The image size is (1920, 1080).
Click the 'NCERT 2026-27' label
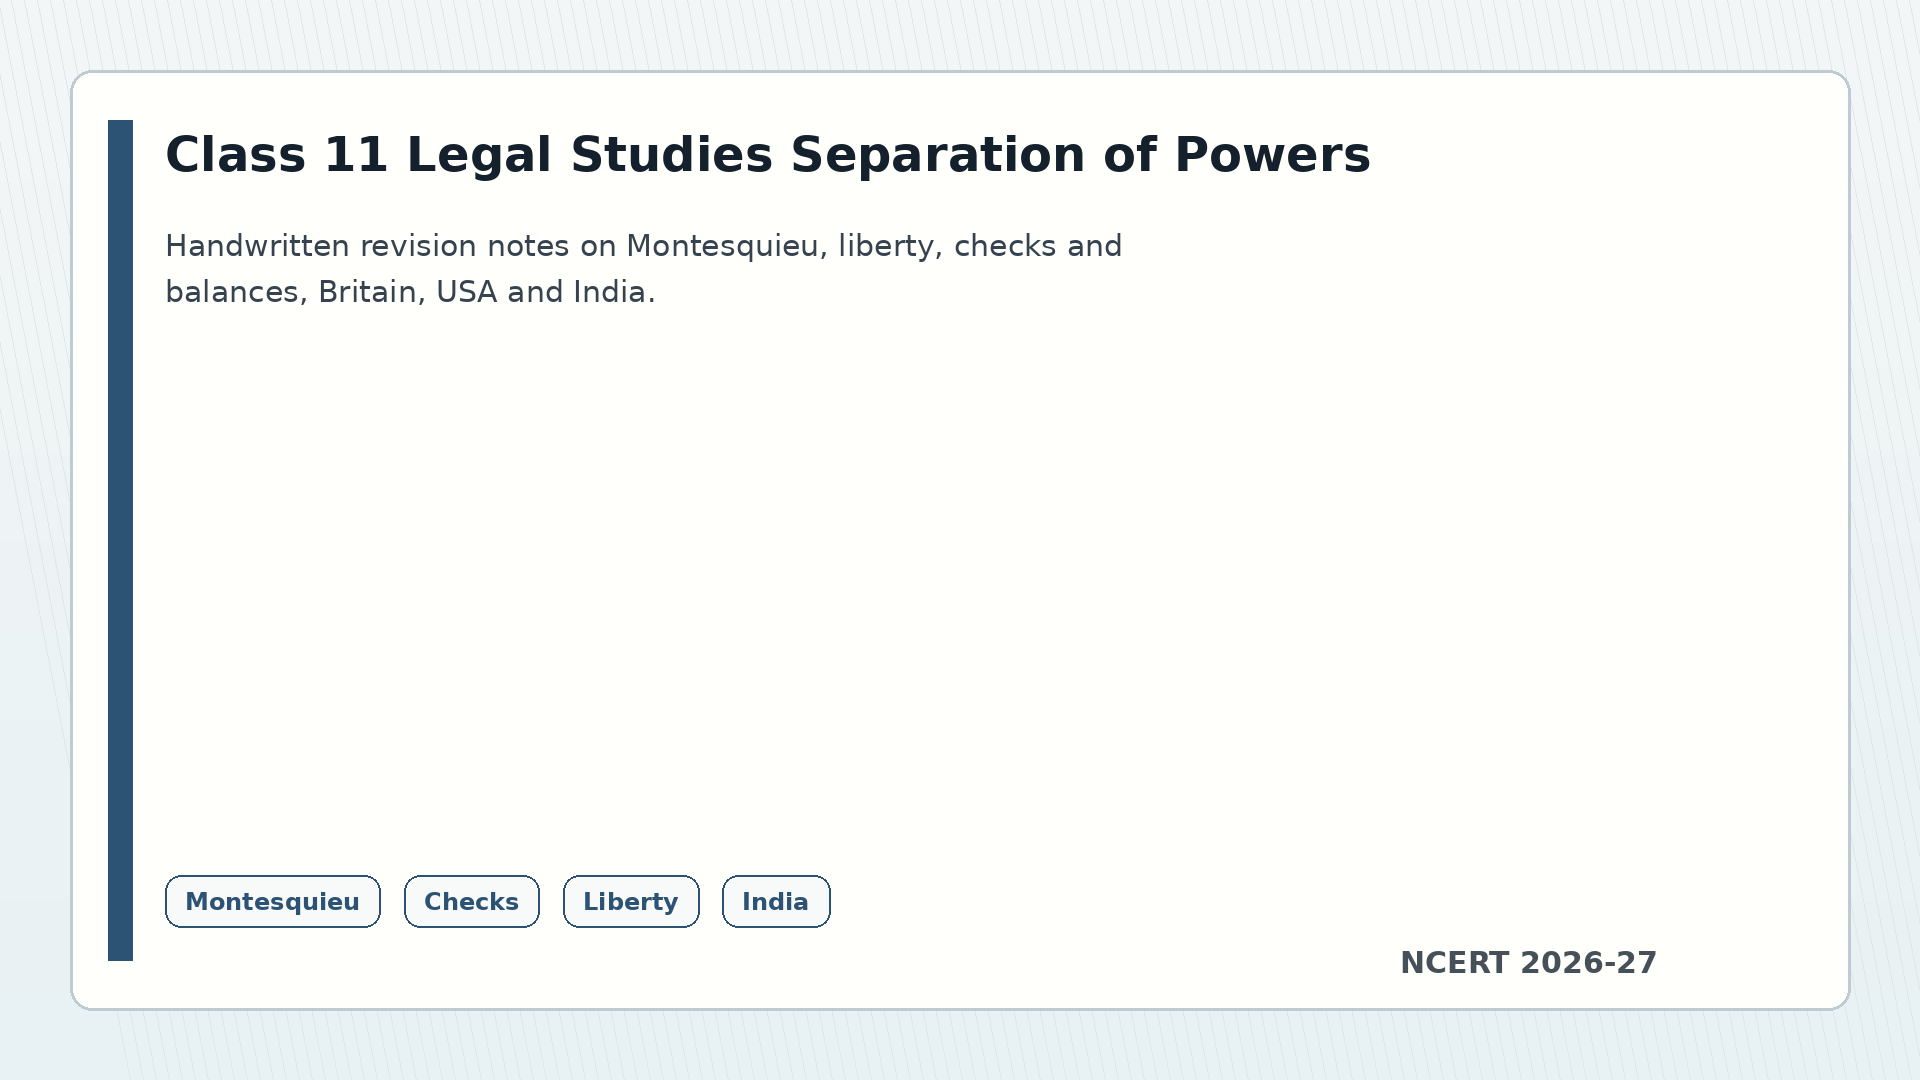pyautogui.click(x=1528, y=963)
